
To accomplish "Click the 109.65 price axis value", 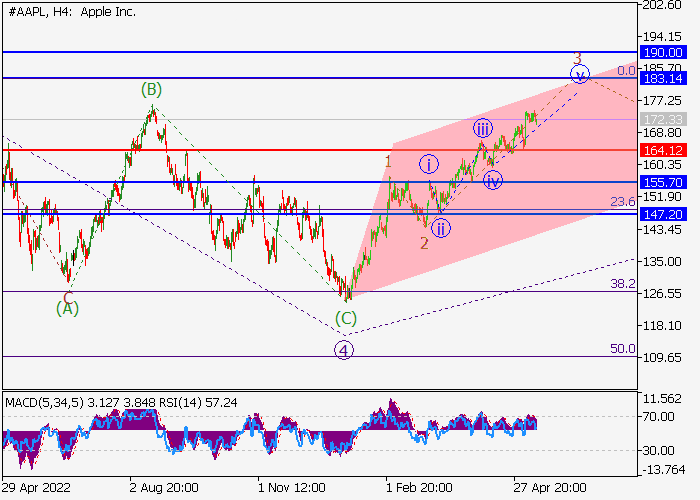I will (662, 358).
